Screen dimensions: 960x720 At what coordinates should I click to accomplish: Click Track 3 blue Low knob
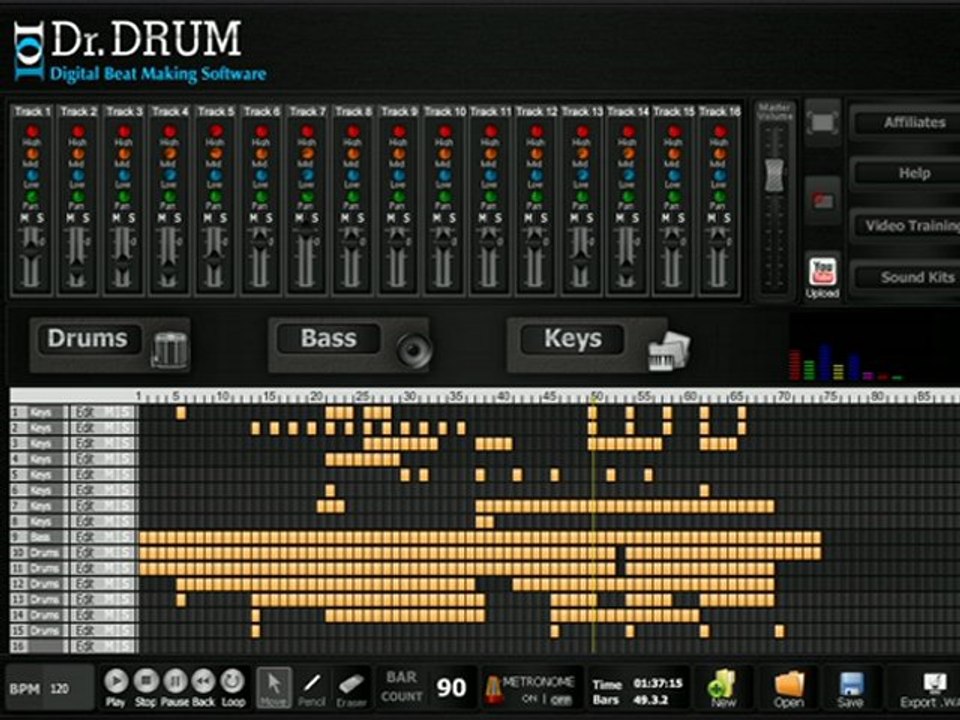[x=124, y=176]
